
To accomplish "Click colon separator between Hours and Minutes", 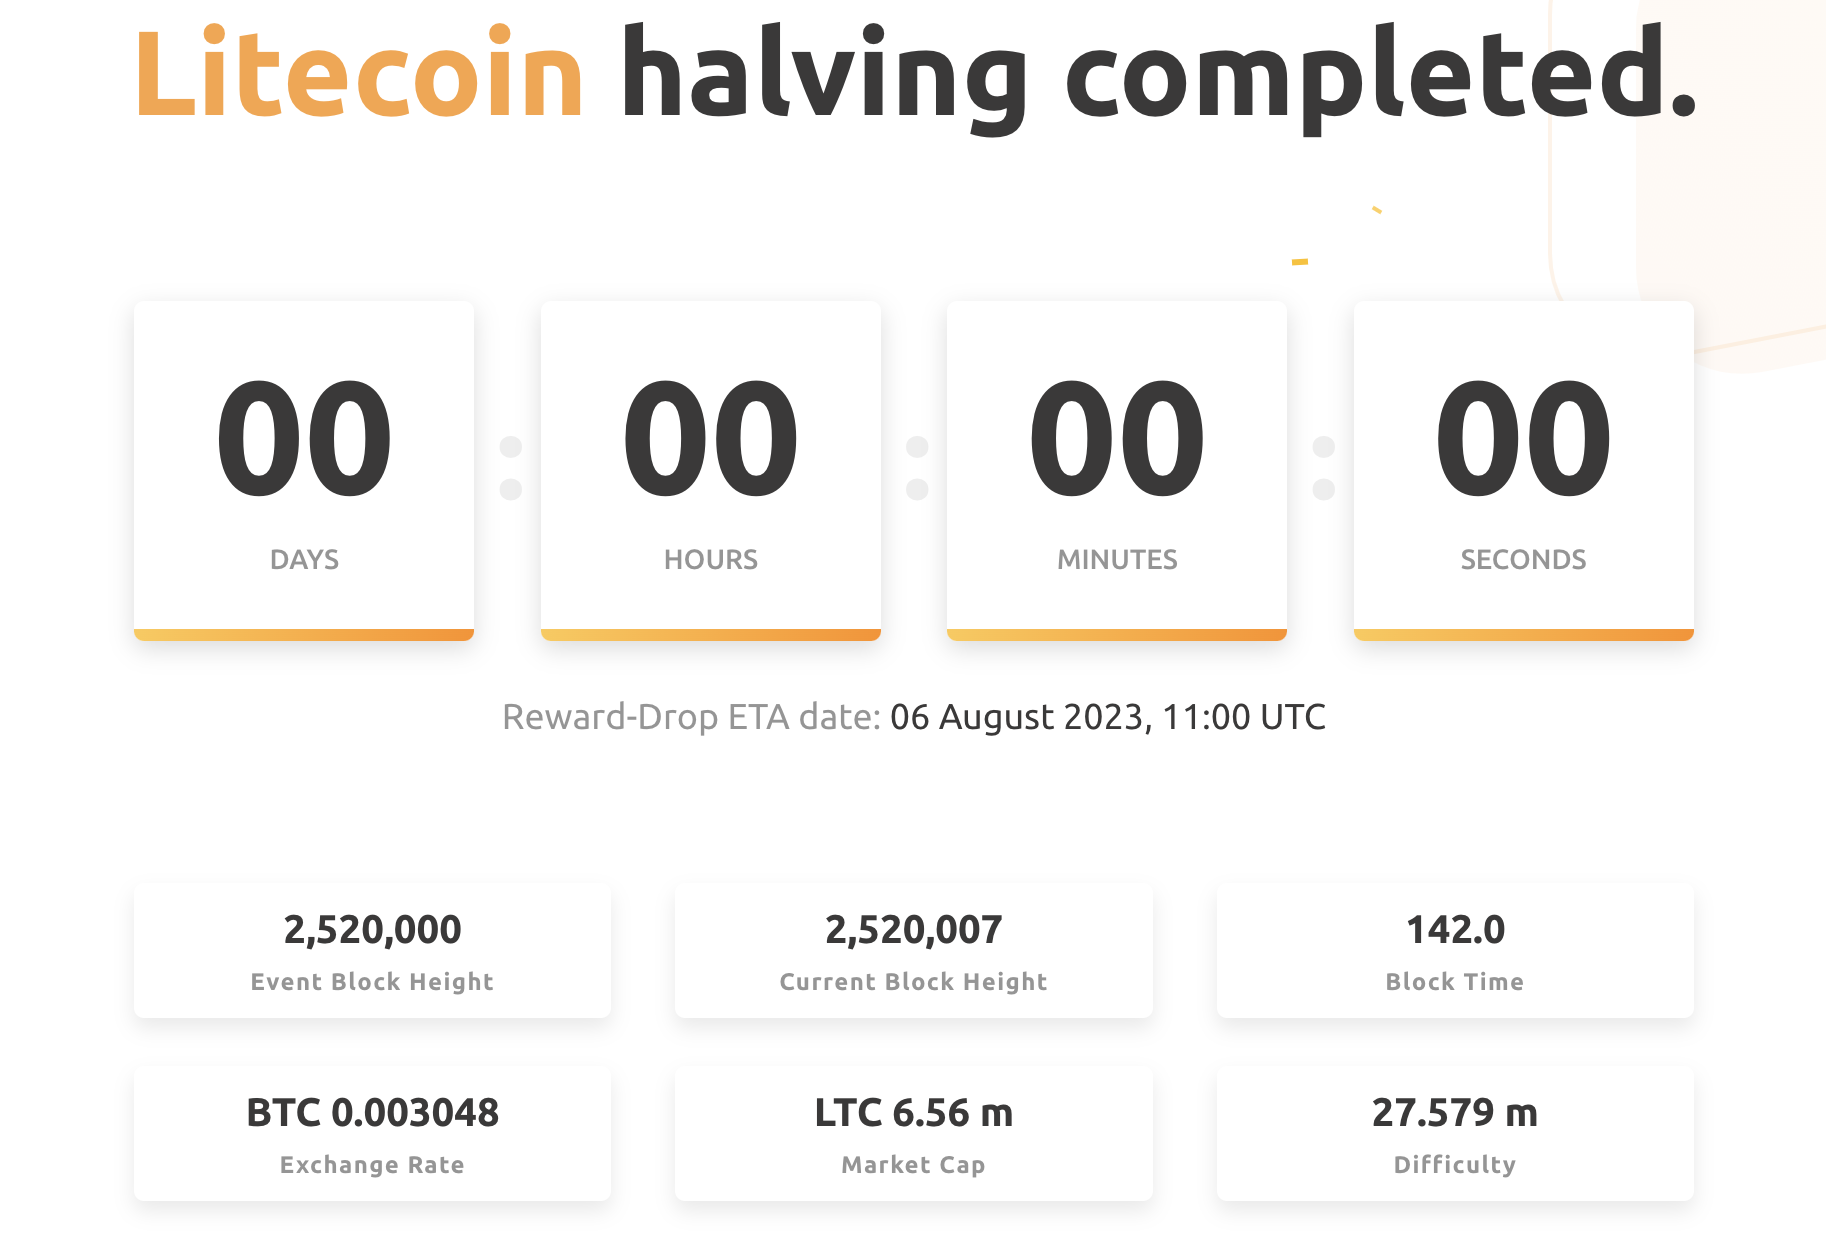I will tap(917, 468).
